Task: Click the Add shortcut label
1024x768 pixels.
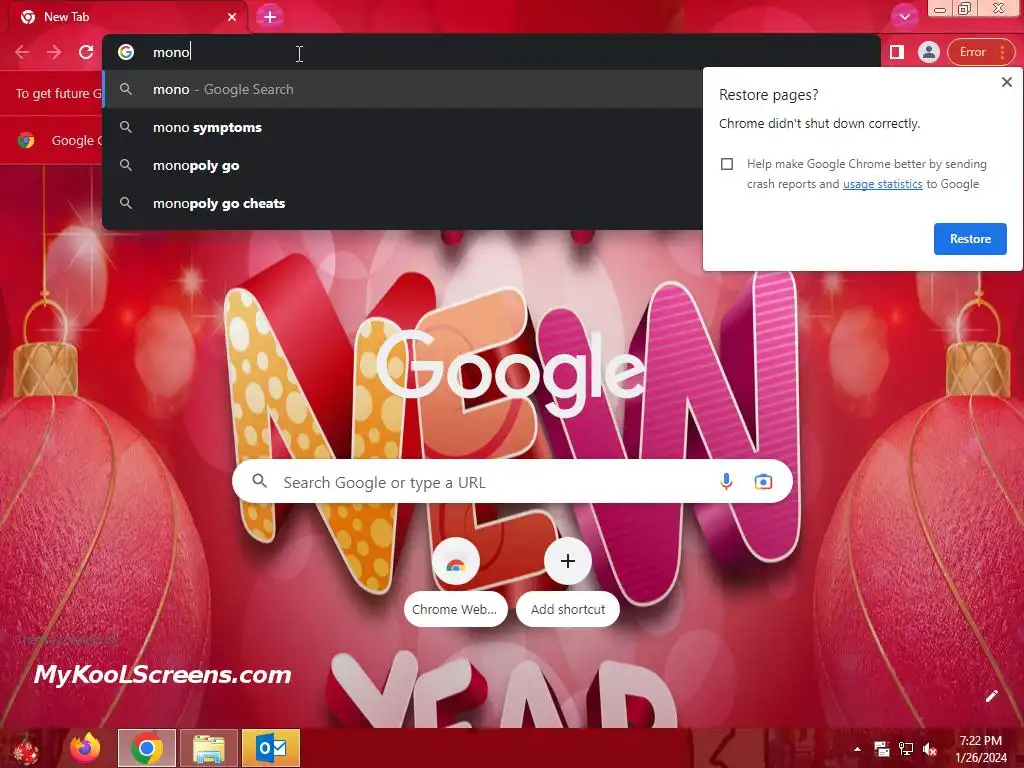Action: tap(568, 609)
